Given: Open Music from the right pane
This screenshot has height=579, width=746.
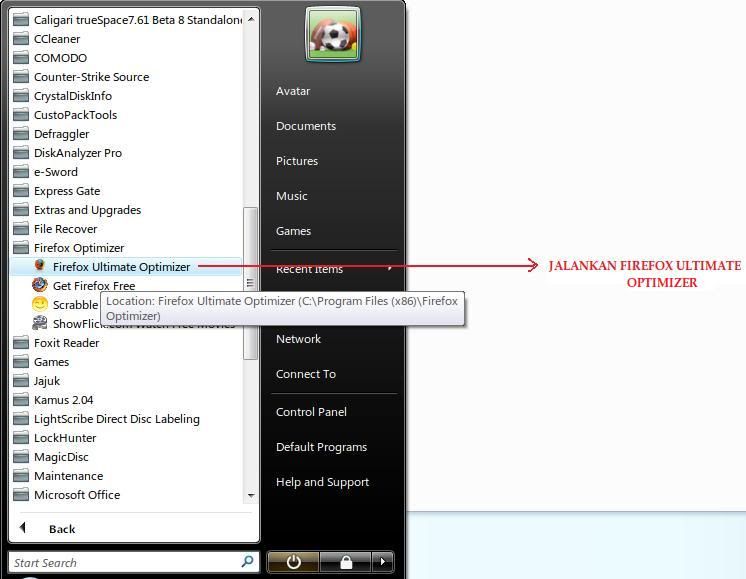Looking at the screenshot, I should (x=292, y=196).
